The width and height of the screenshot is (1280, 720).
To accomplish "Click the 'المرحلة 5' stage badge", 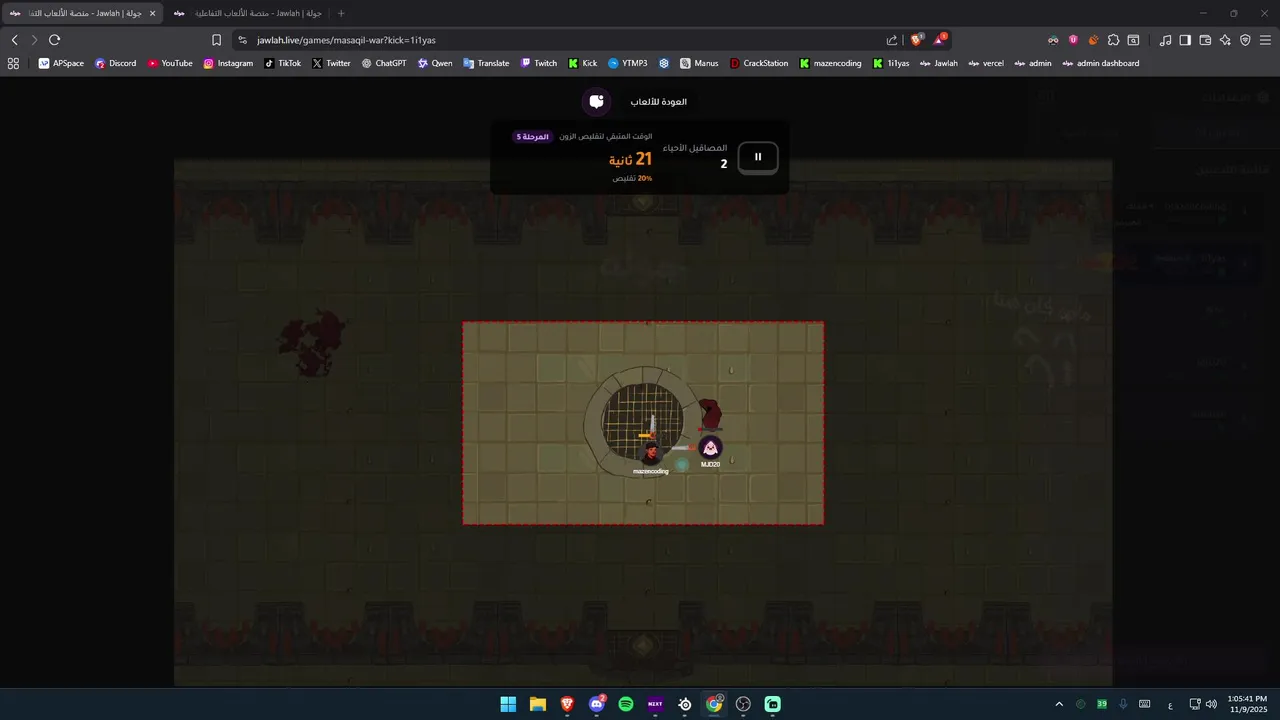I will pyautogui.click(x=533, y=136).
